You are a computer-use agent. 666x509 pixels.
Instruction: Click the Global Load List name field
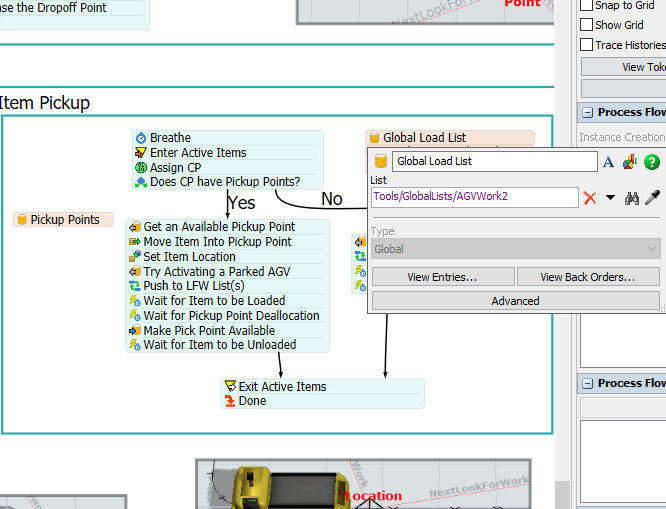pyautogui.click(x=494, y=161)
